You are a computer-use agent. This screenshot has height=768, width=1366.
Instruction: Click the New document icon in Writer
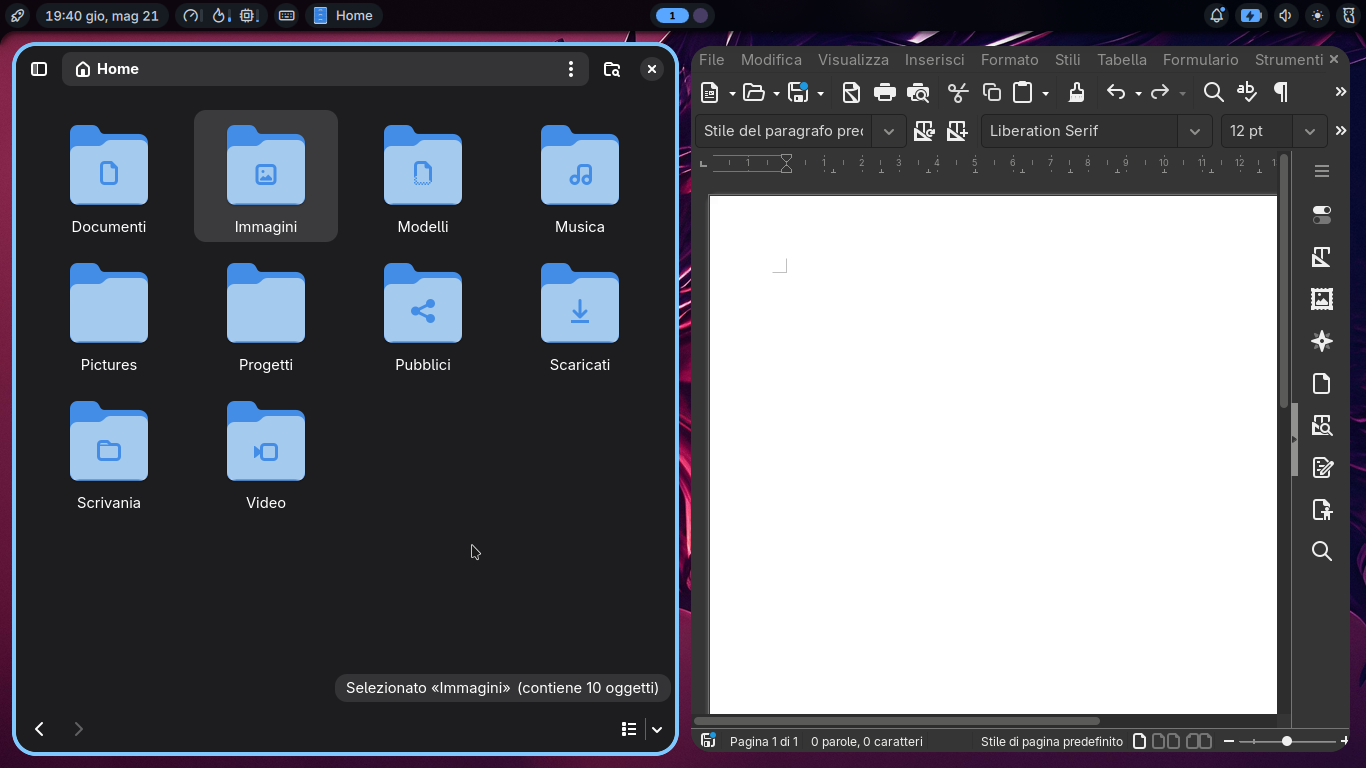[710, 93]
